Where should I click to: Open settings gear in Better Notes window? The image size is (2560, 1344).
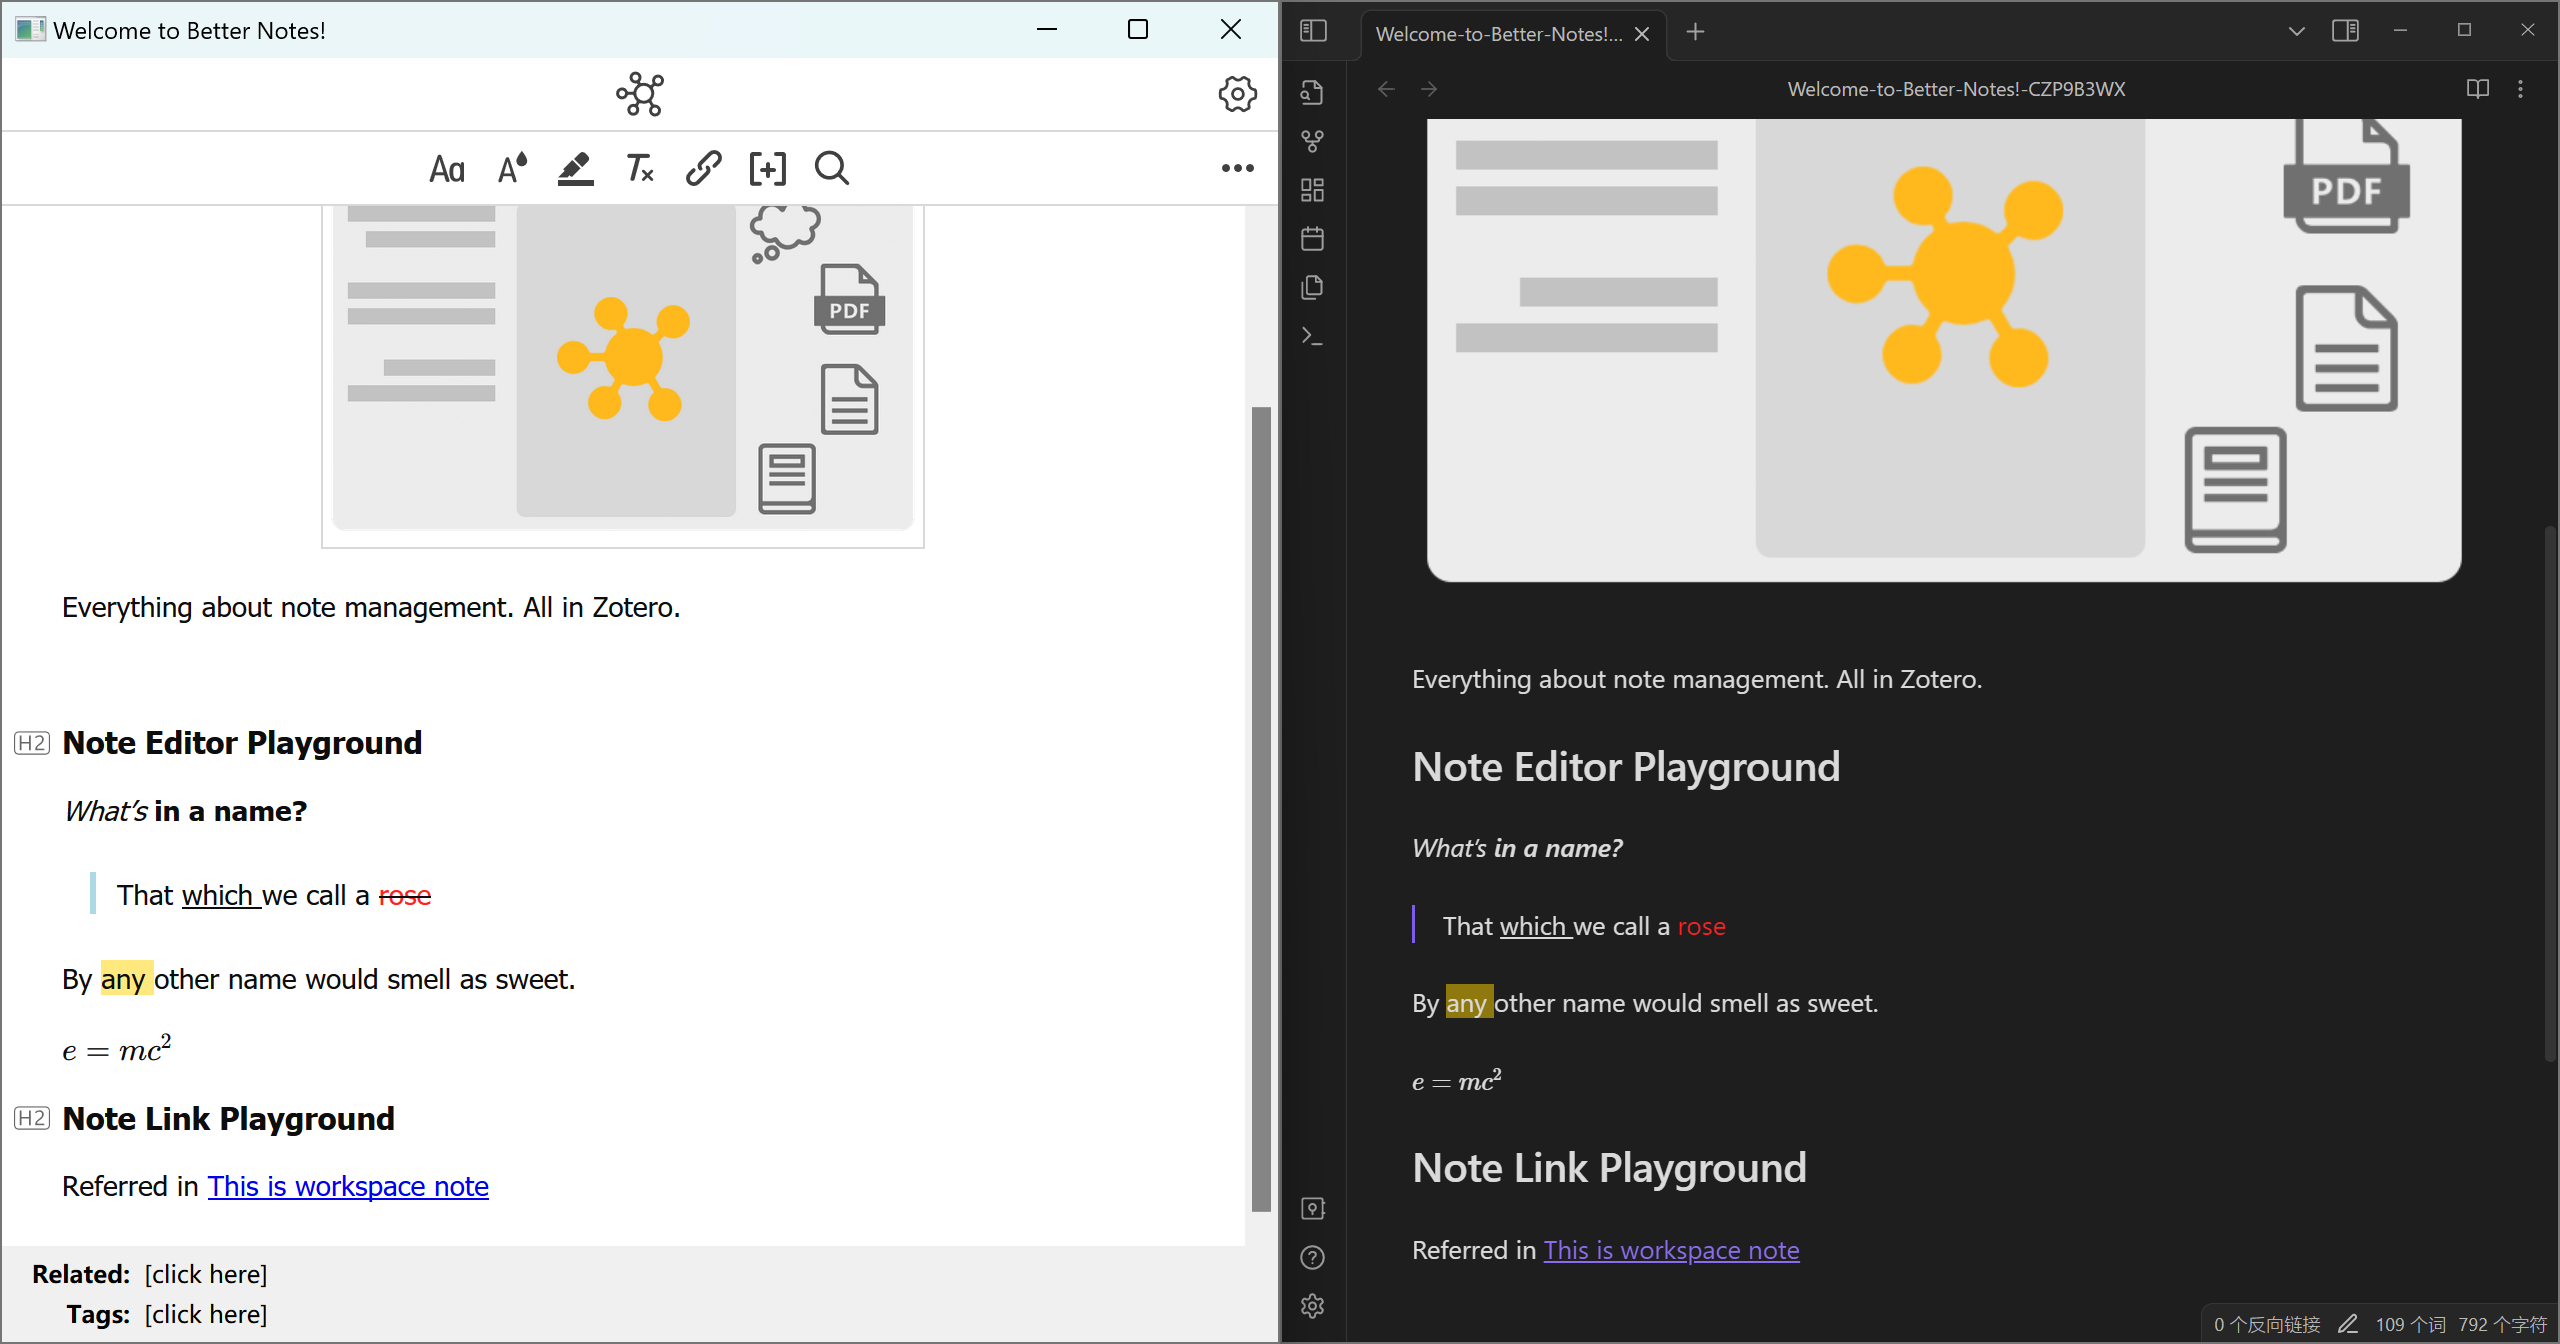pos(1237,94)
